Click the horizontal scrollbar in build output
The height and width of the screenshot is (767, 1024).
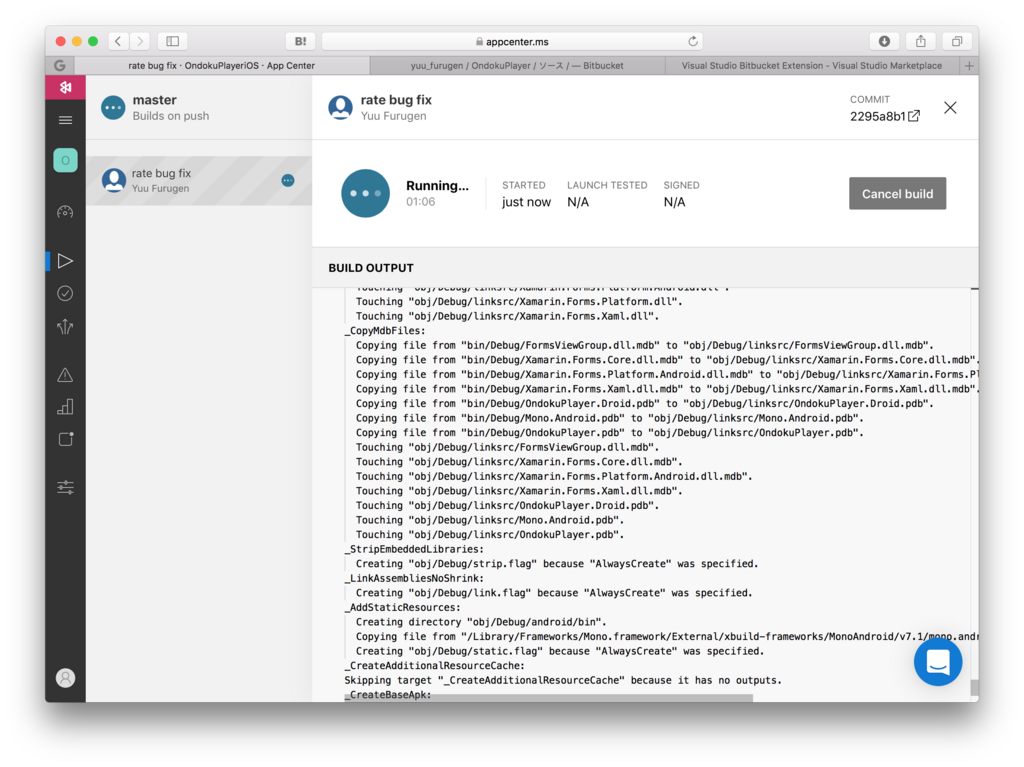549,698
